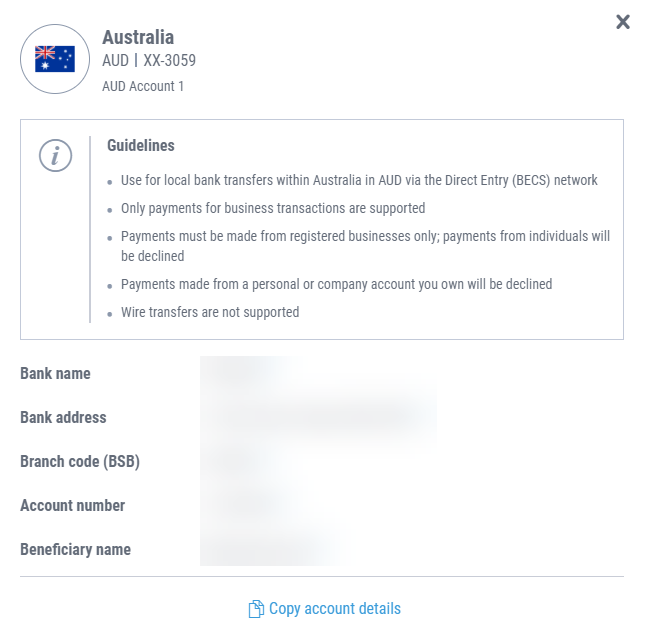Click the AUD | XX-3059 account identifier
This screenshot has height=637, width=646.
pyautogui.click(x=149, y=60)
